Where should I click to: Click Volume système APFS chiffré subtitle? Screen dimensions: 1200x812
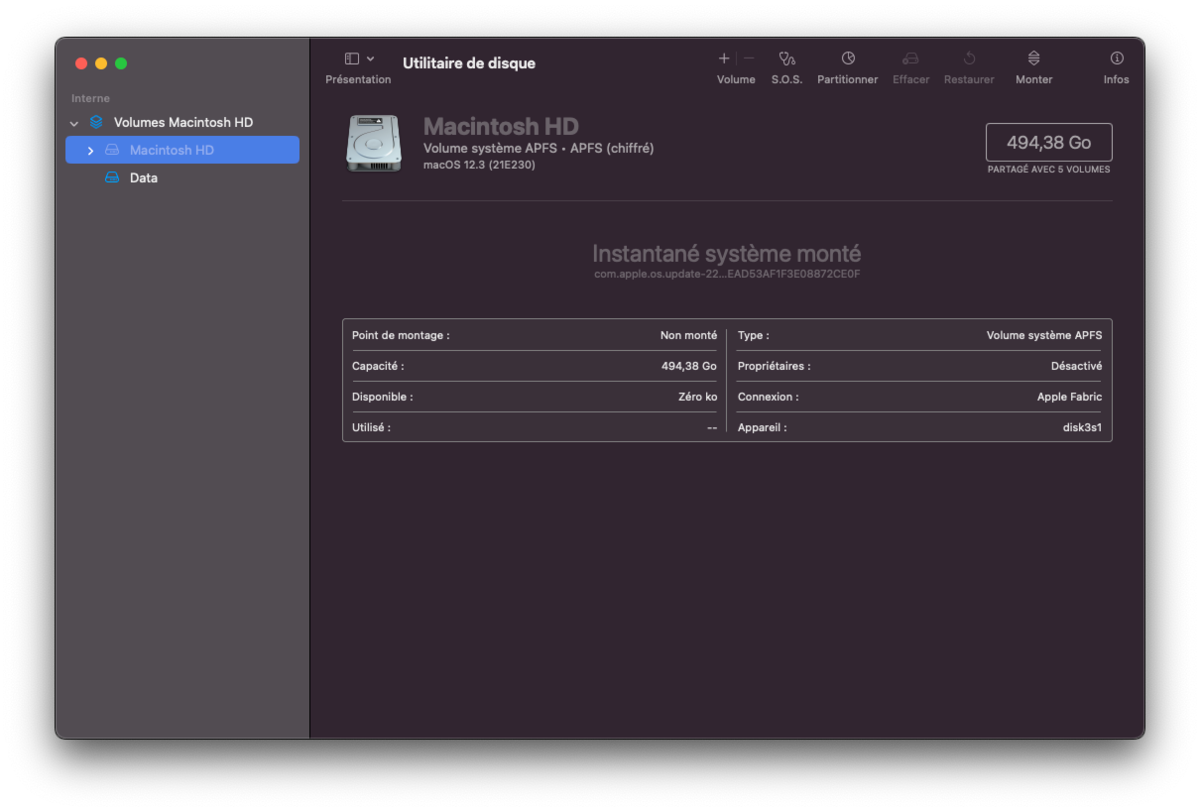pos(538,148)
